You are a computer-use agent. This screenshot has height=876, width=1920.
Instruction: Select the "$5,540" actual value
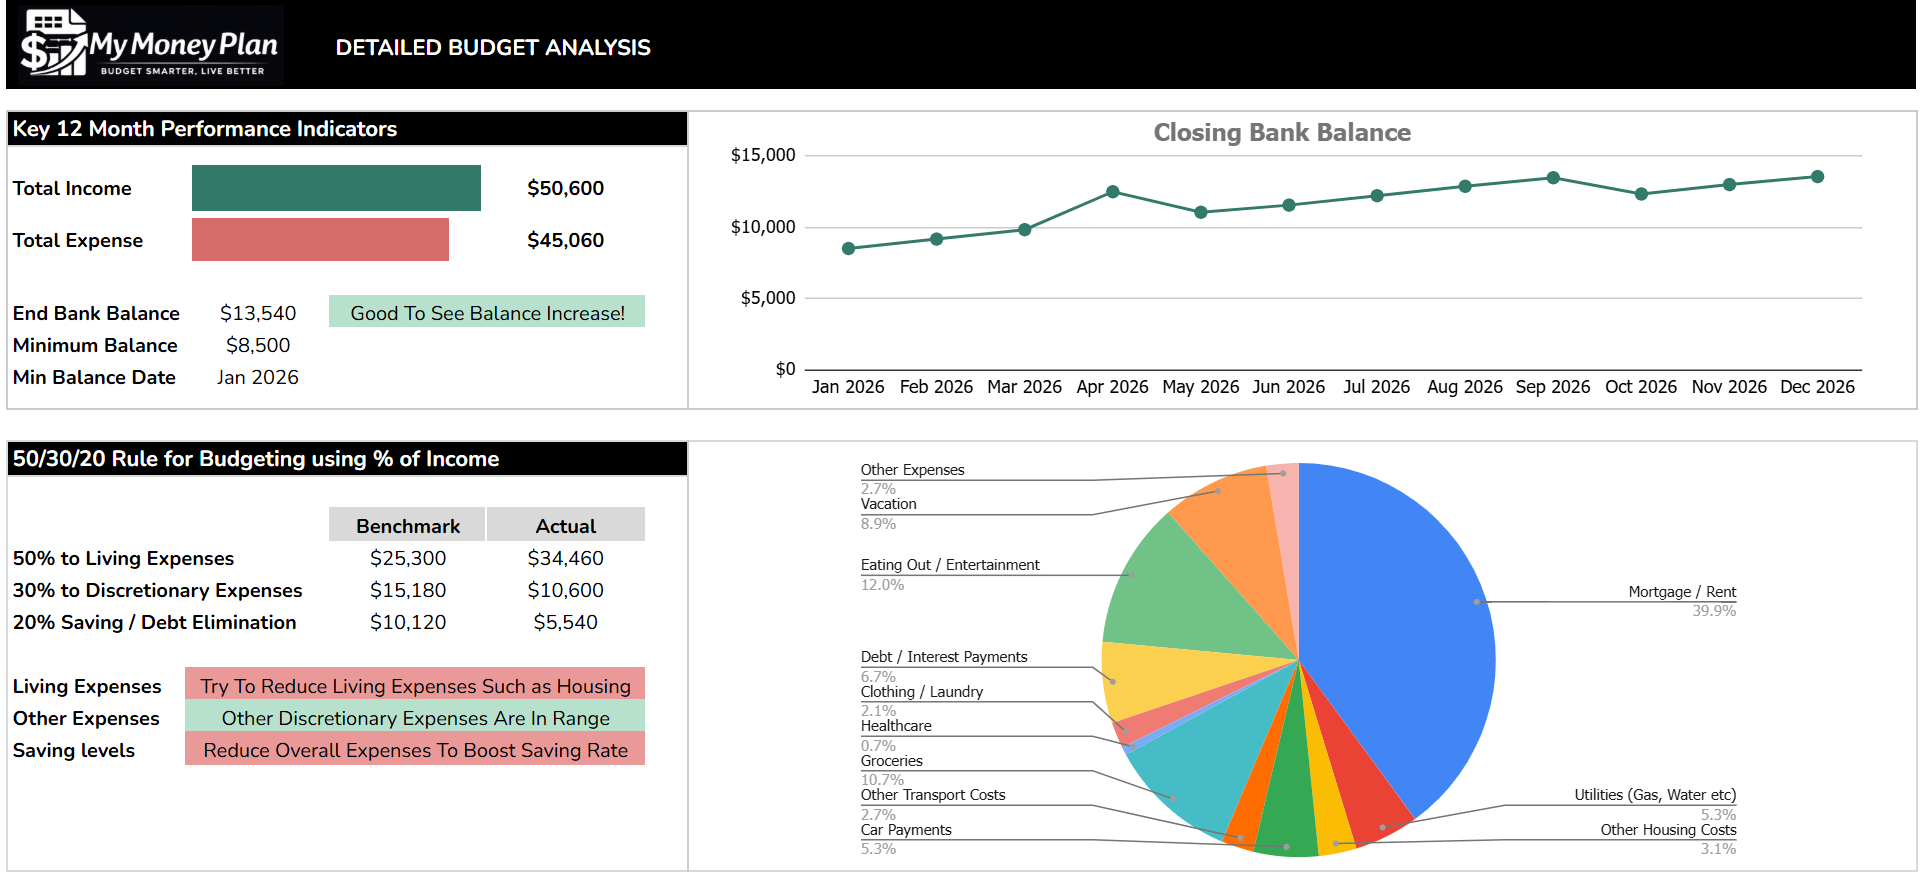click(566, 622)
